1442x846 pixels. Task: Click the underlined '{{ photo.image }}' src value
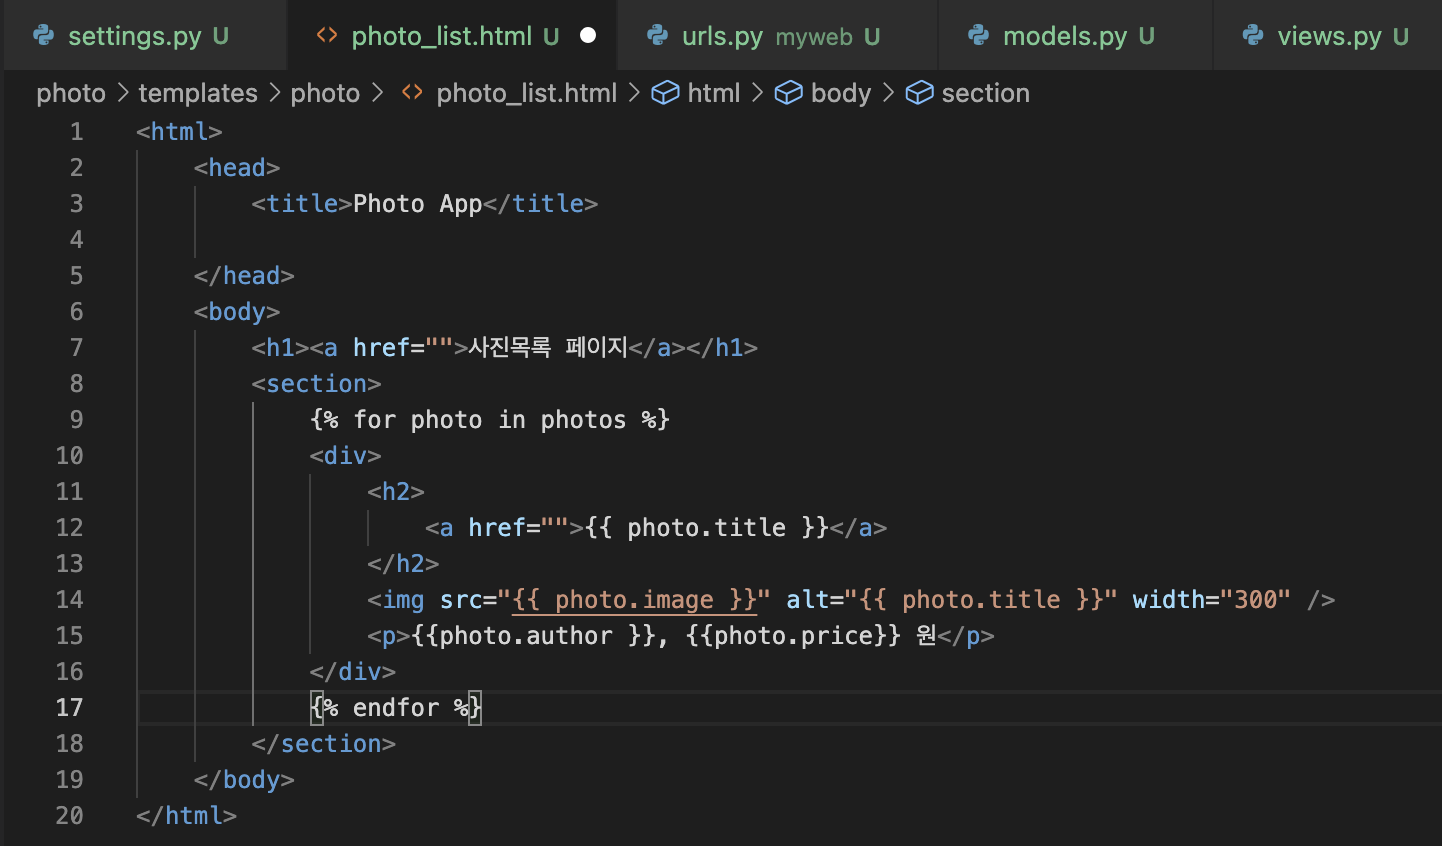[634, 600]
